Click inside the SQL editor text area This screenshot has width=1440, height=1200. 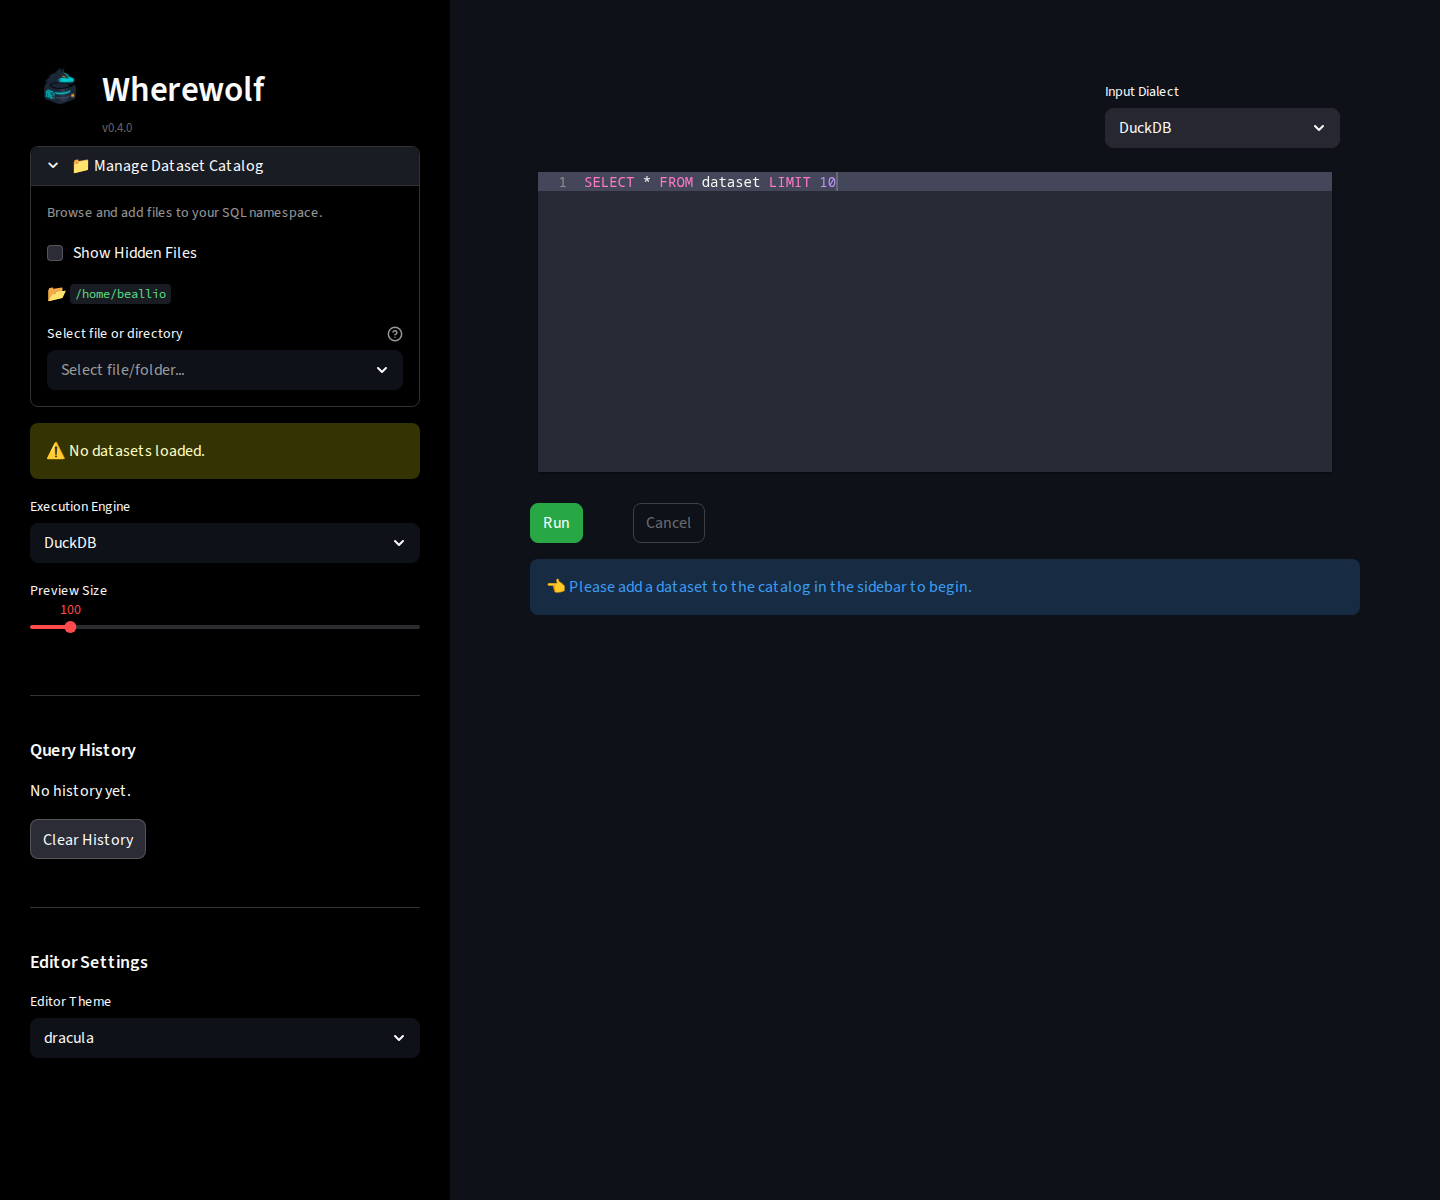935,322
